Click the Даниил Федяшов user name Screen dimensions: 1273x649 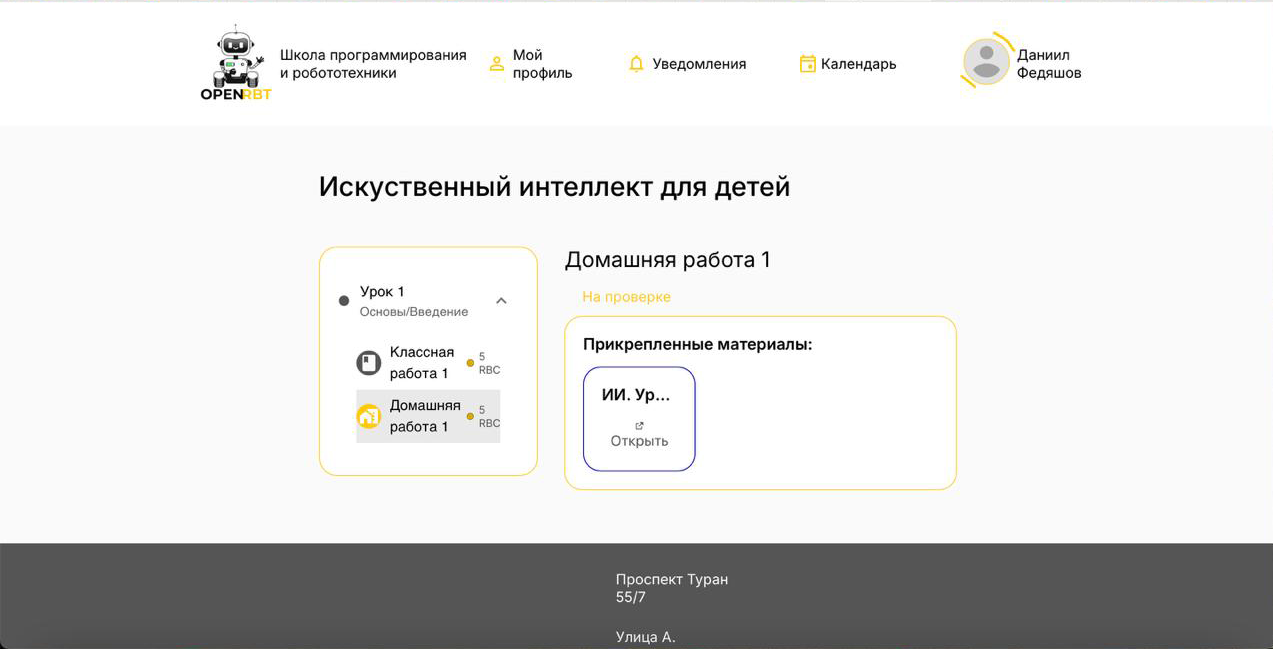click(1048, 64)
